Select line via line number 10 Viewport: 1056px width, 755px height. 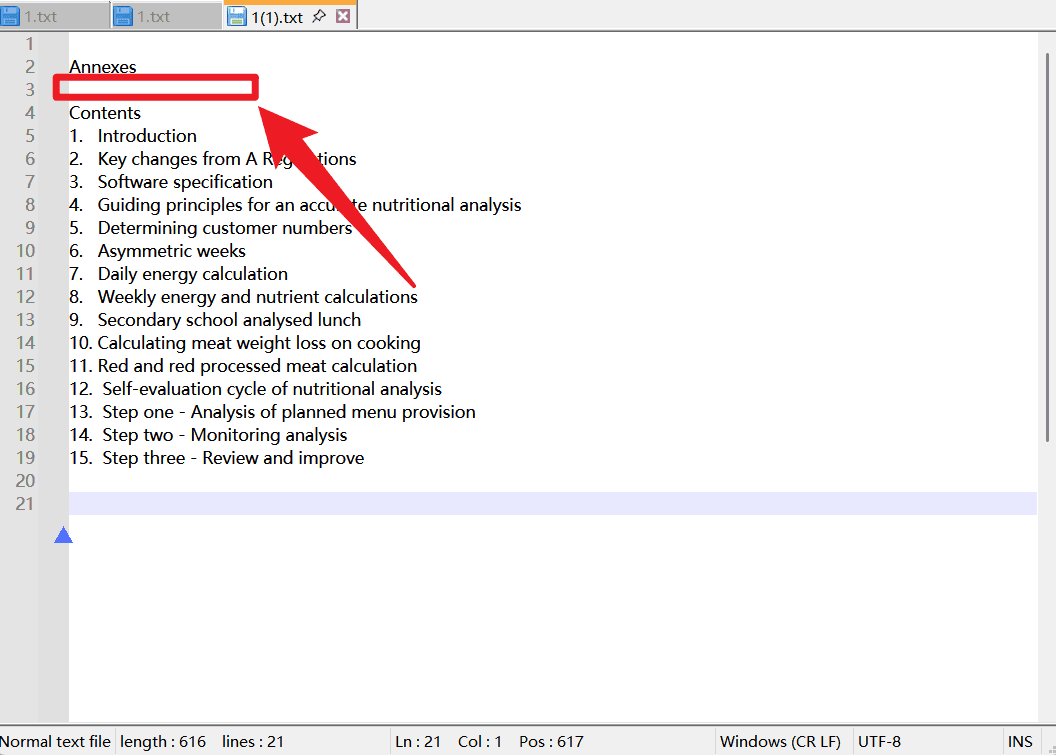(25, 251)
